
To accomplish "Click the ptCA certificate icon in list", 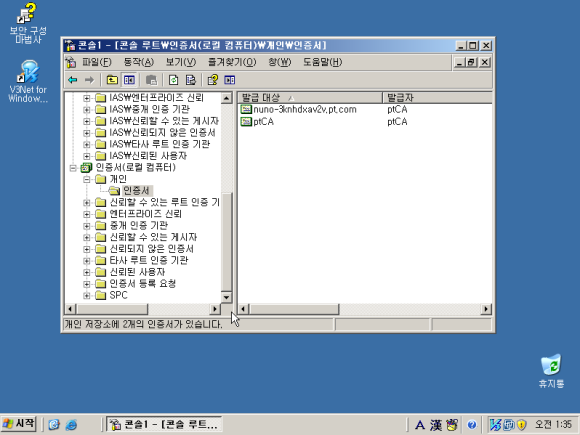I will 246,122.
